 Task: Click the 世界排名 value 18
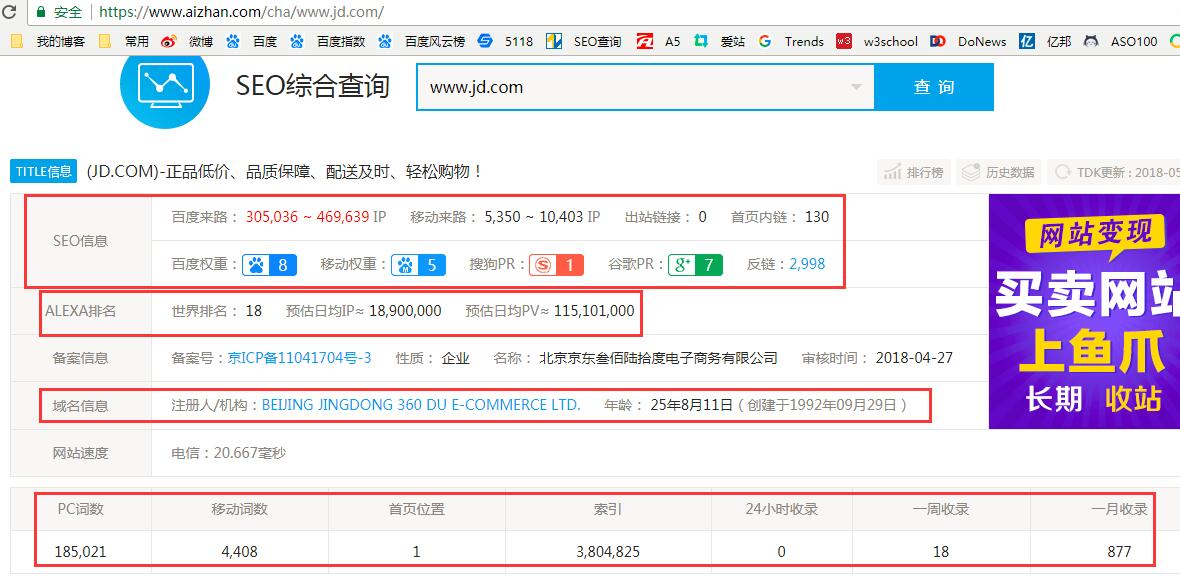click(254, 311)
